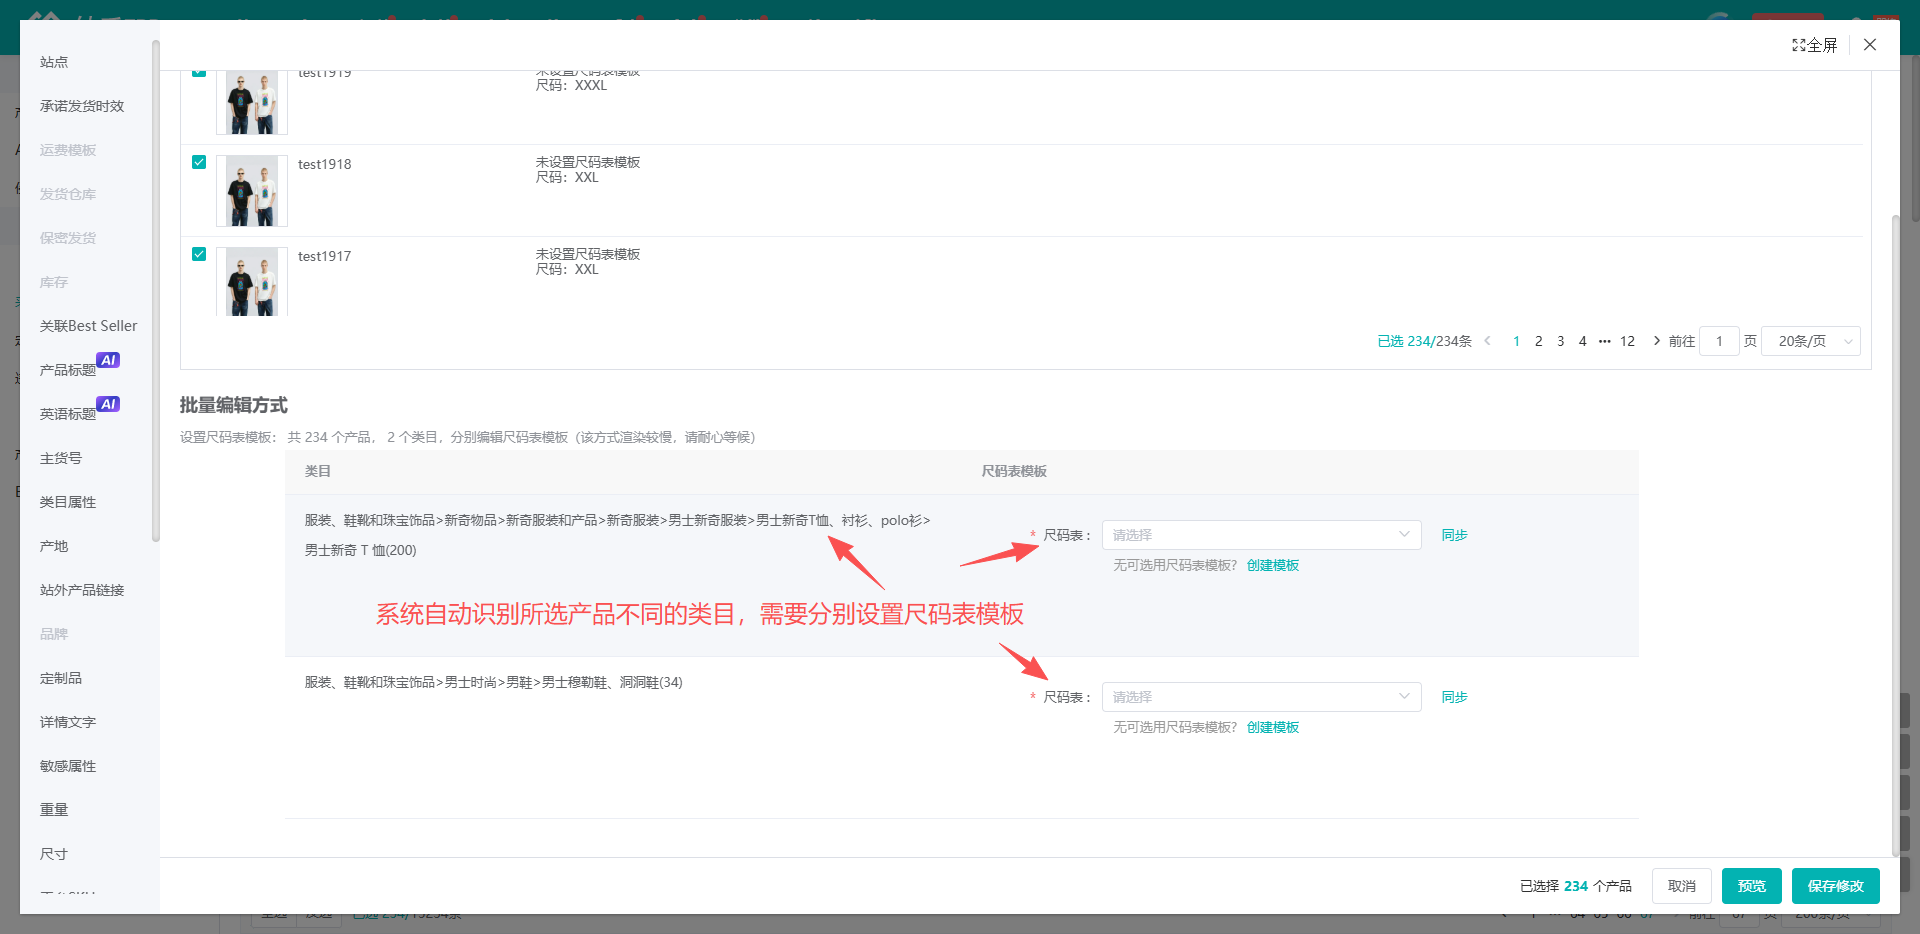Go to page 2
The height and width of the screenshot is (934, 1920).
coord(1538,341)
